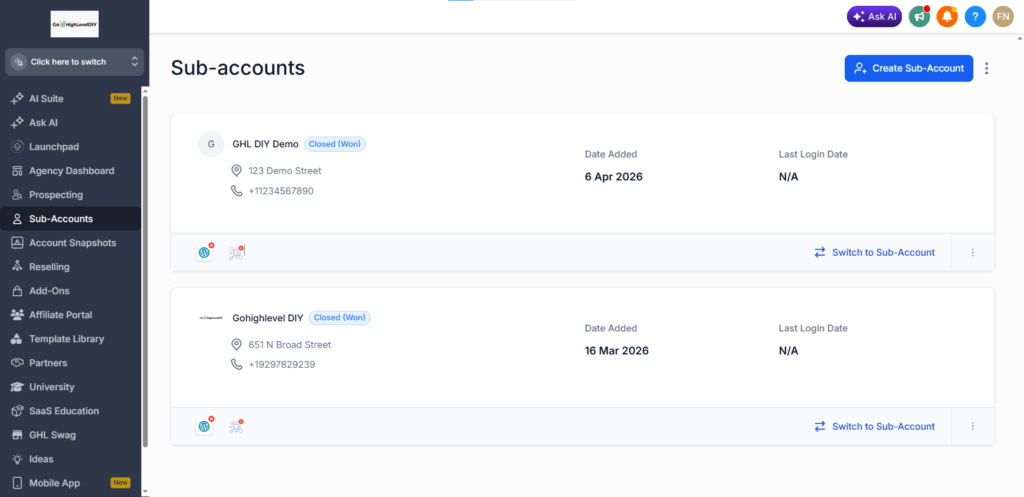Click the 123 Demo Street address
The width and height of the screenshot is (1024, 497).
point(285,170)
